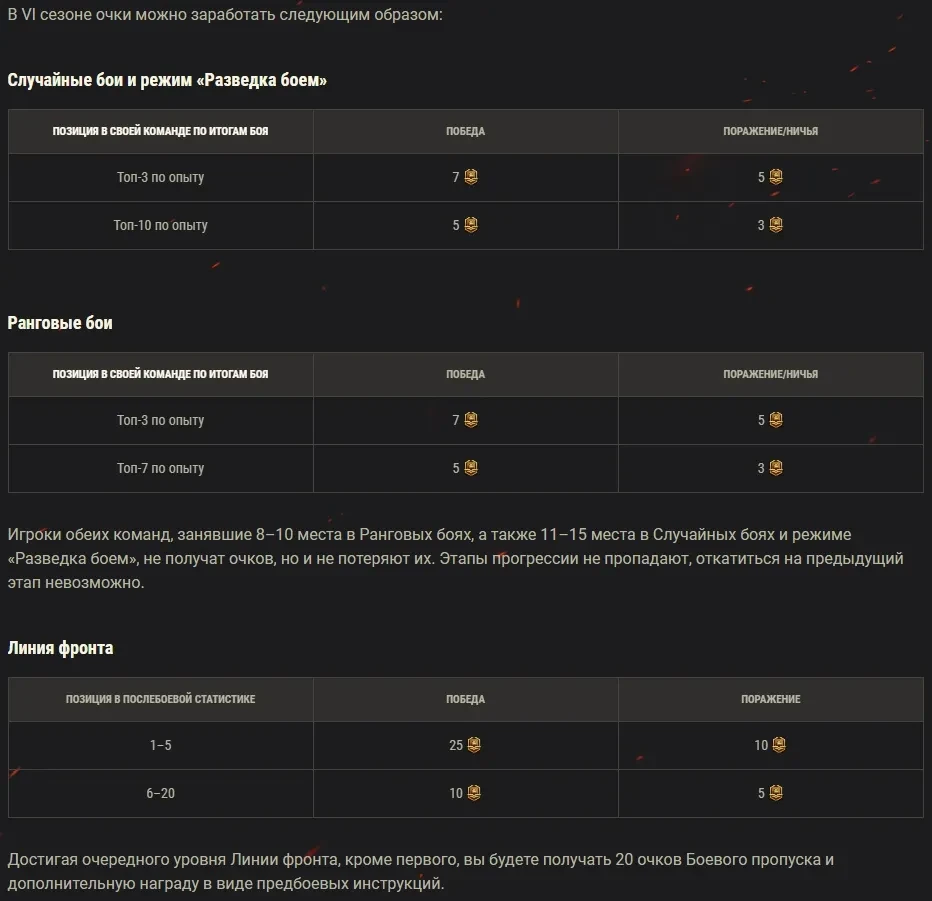Viewport: 932px width, 901px height.
Task: Click points icon beside 7 in Ранговые бои table
Action: (471, 420)
